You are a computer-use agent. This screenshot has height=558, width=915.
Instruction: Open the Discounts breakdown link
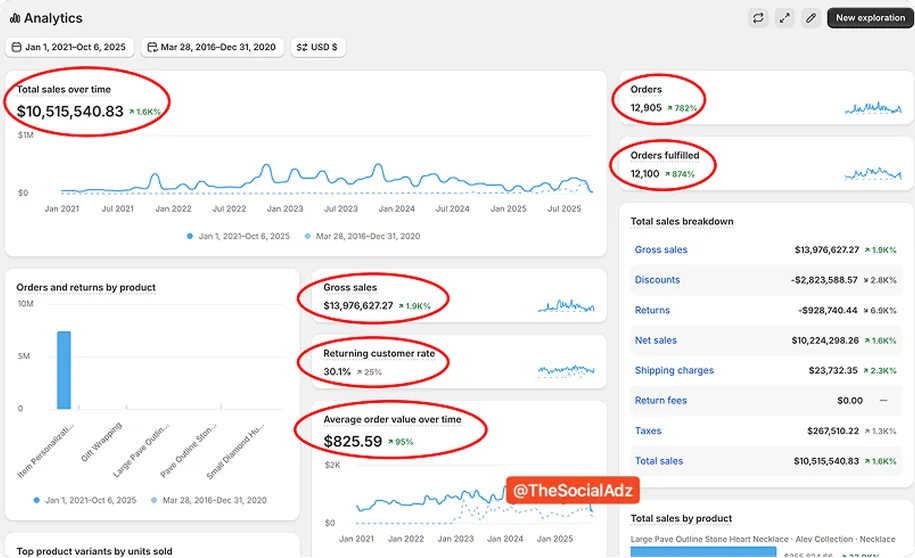pos(657,280)
